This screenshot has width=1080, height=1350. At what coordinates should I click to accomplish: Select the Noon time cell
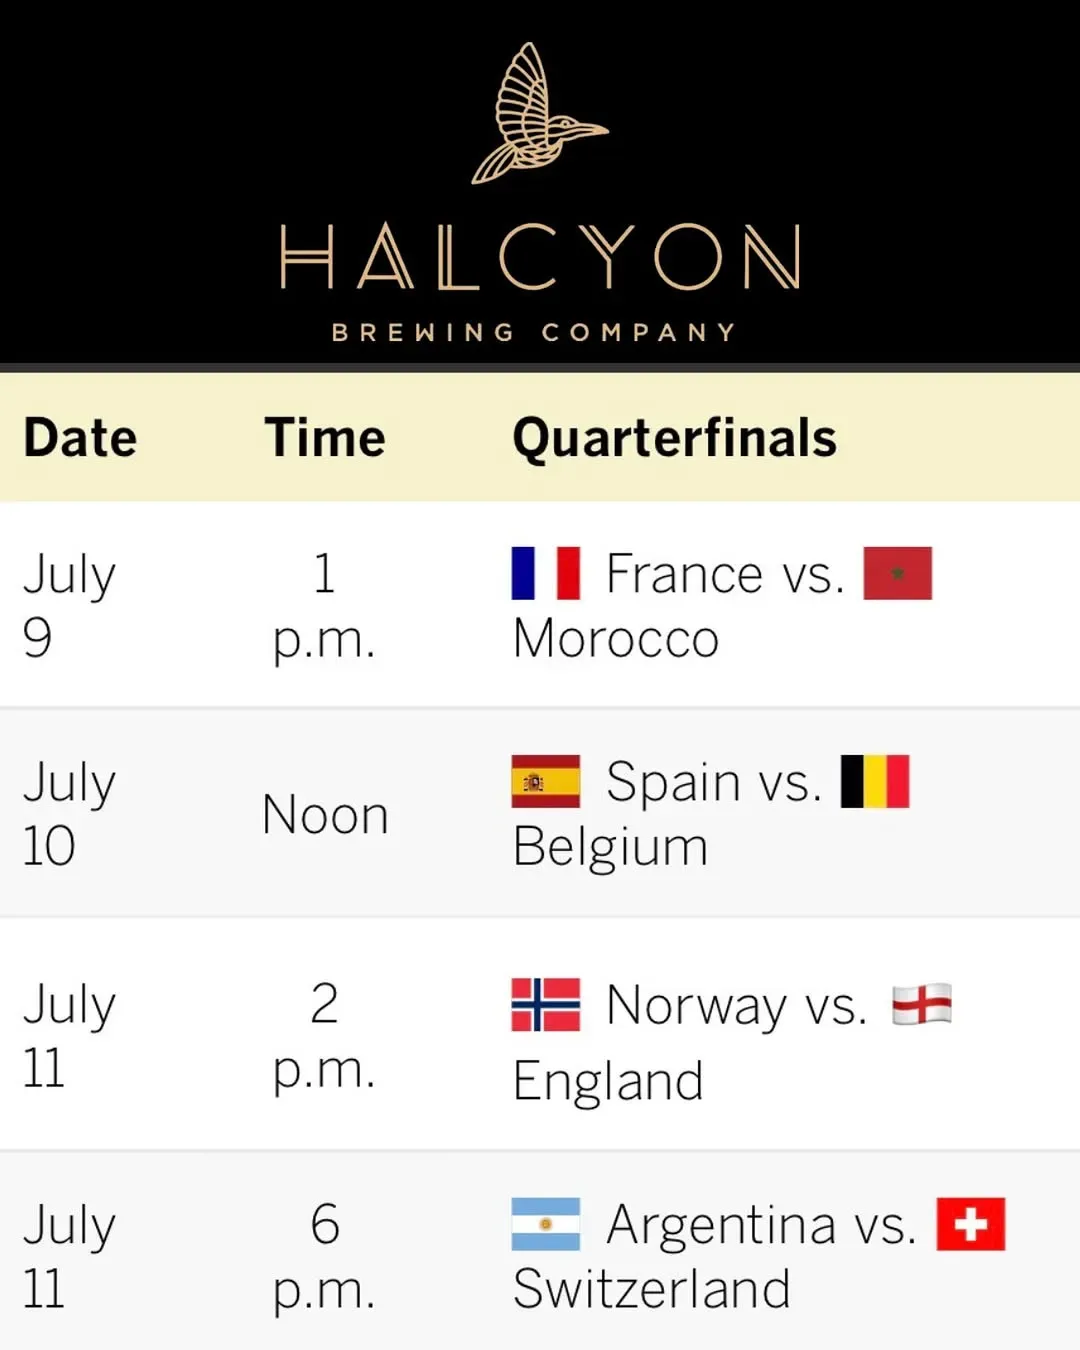point(325,815)
